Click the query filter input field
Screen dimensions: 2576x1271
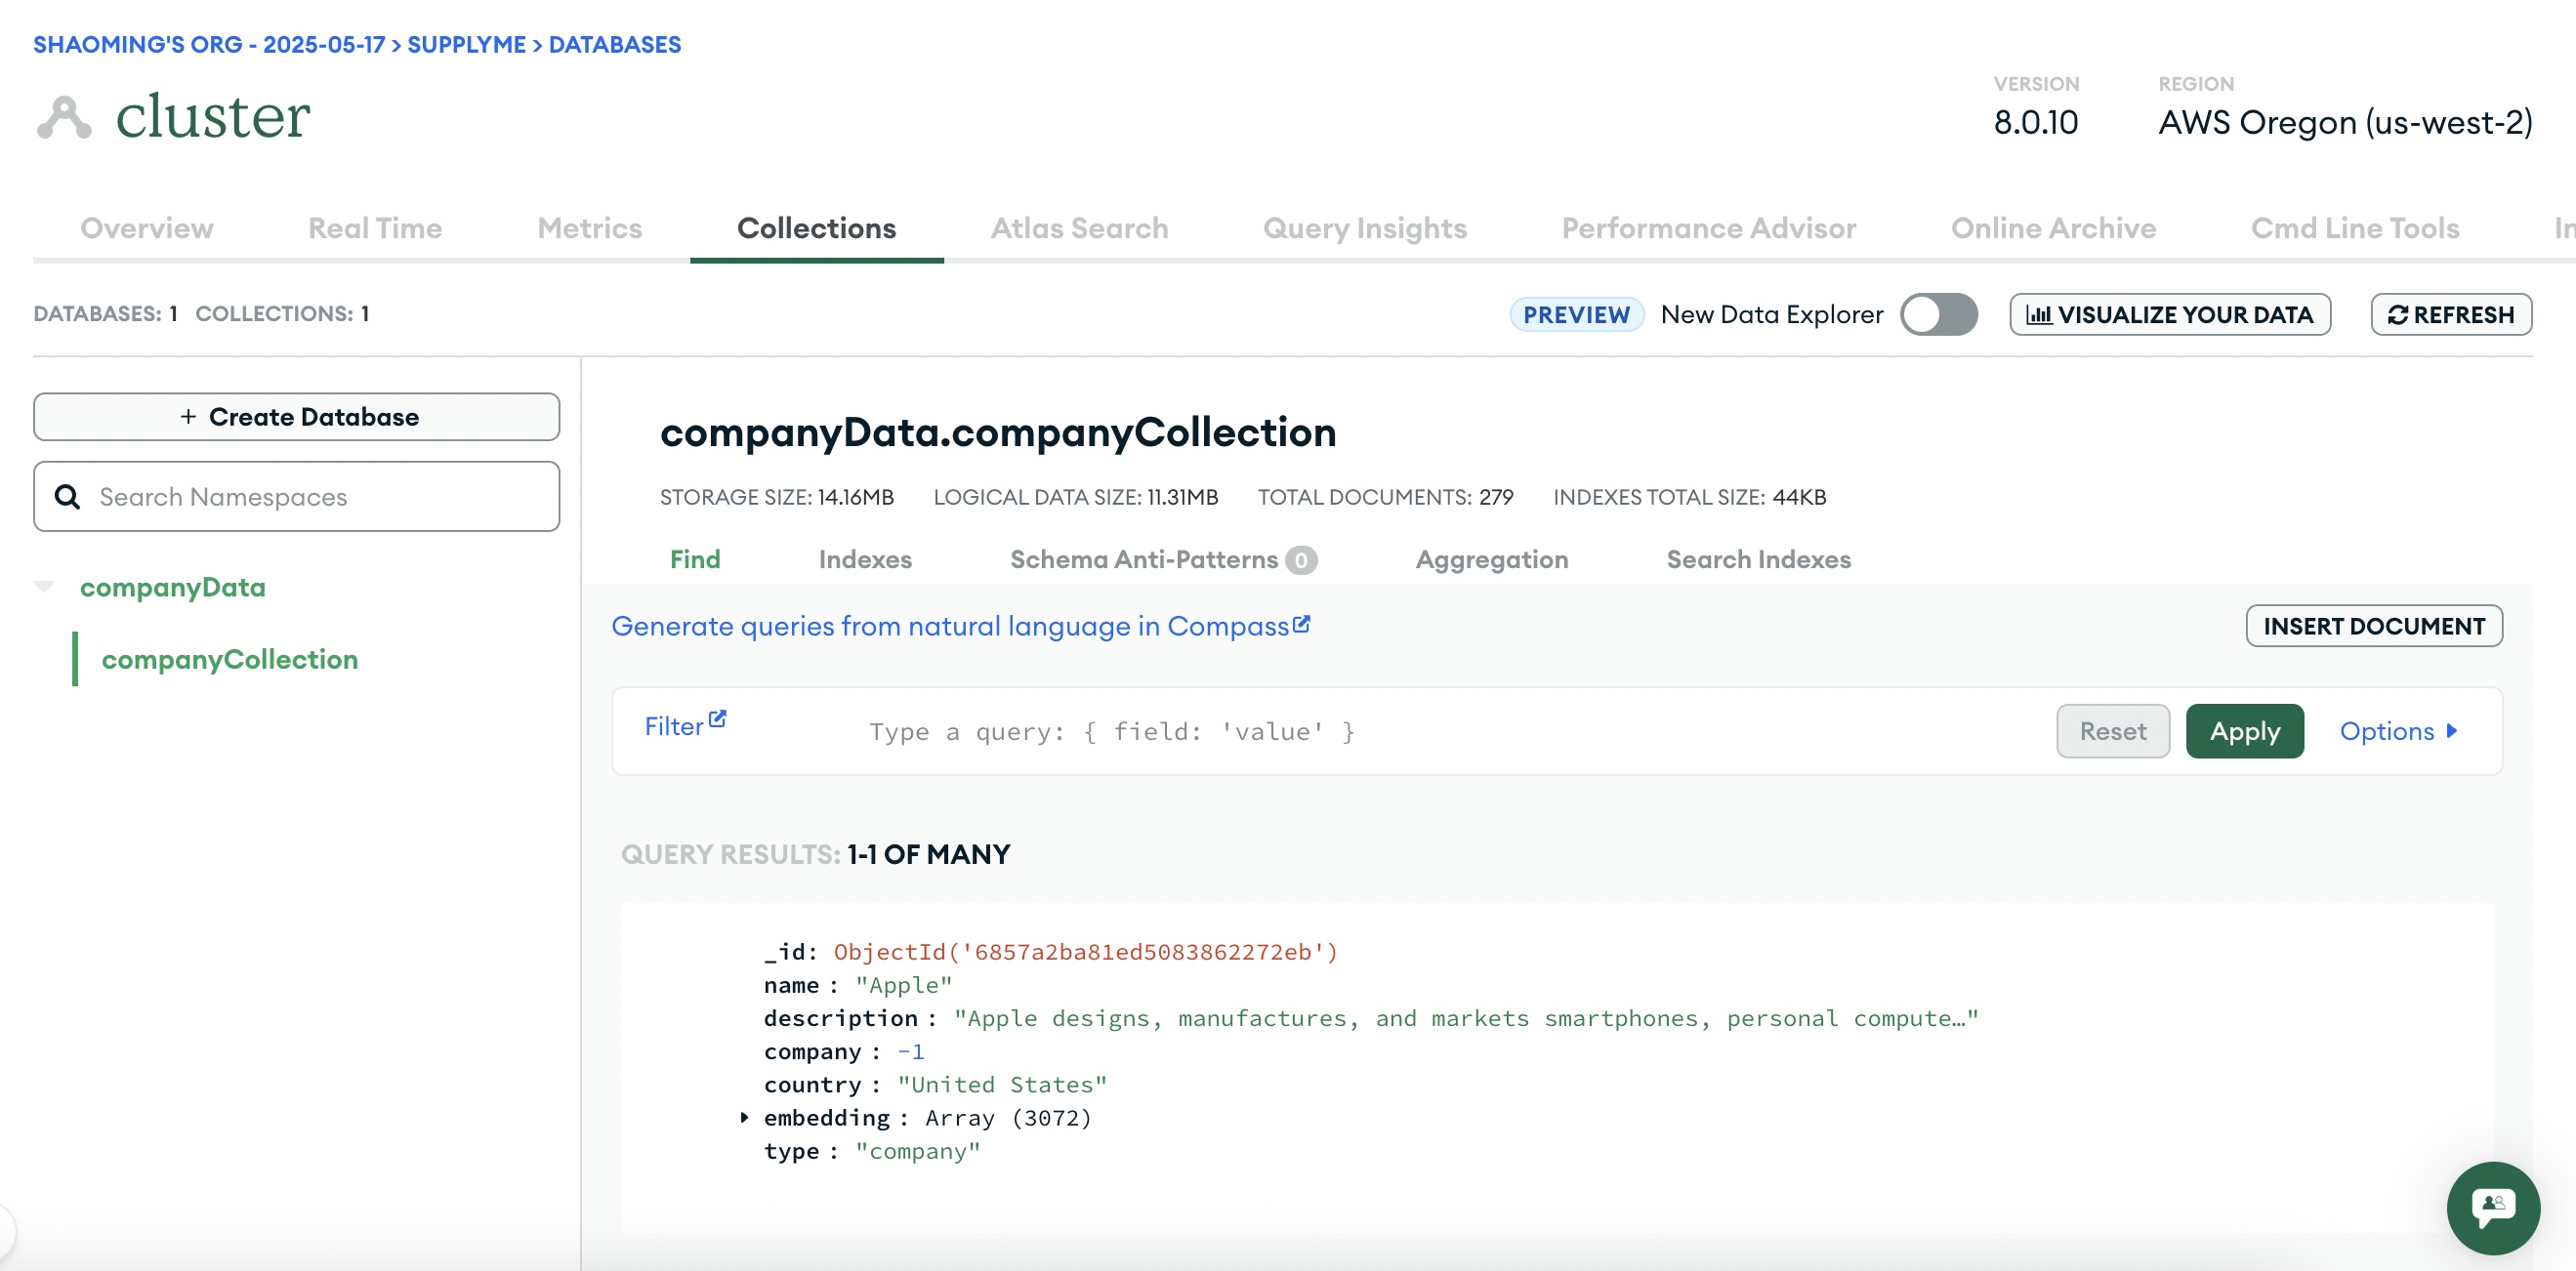(1400, 731)
